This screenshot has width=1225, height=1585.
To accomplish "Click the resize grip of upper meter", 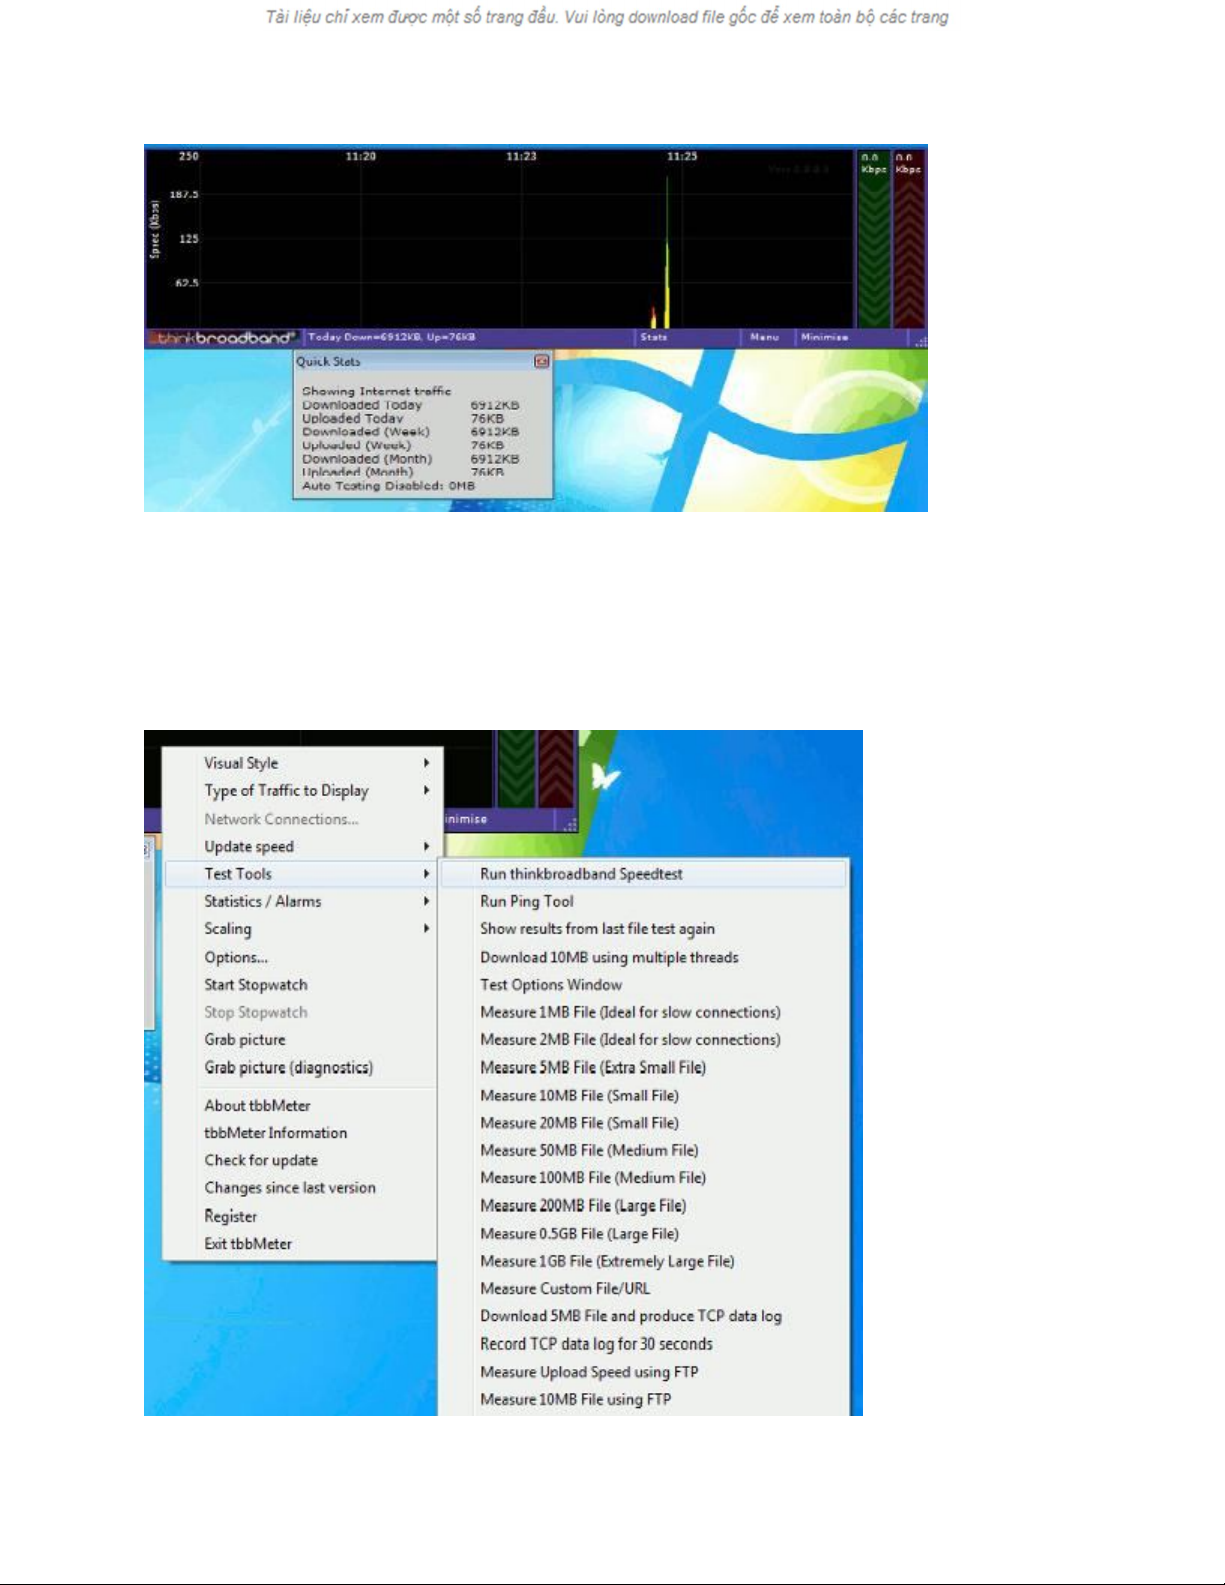I will pyautogui.click(x=920, y=340).
